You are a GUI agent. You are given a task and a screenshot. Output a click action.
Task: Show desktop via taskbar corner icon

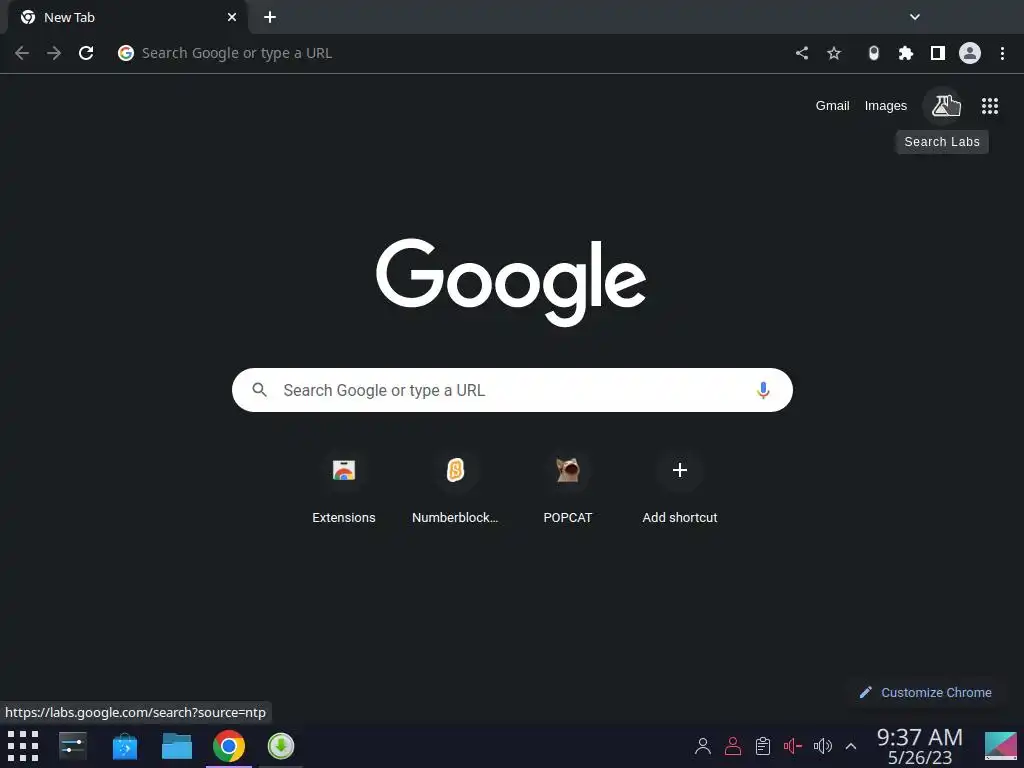click(x=1000, y=746)
